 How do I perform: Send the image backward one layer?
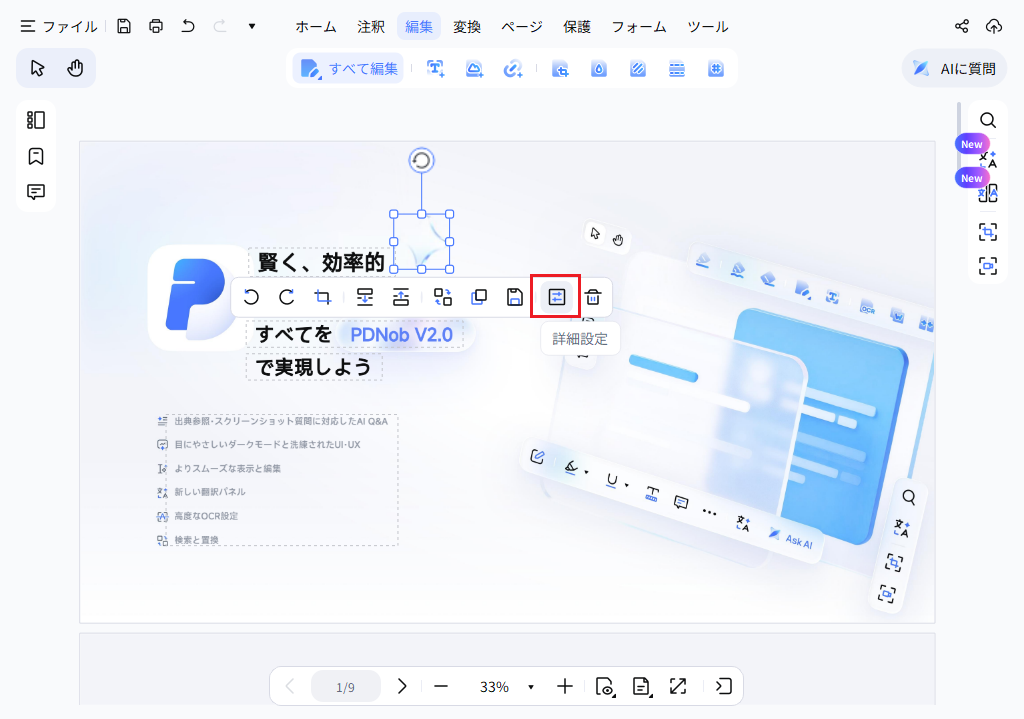click(364, 298)
